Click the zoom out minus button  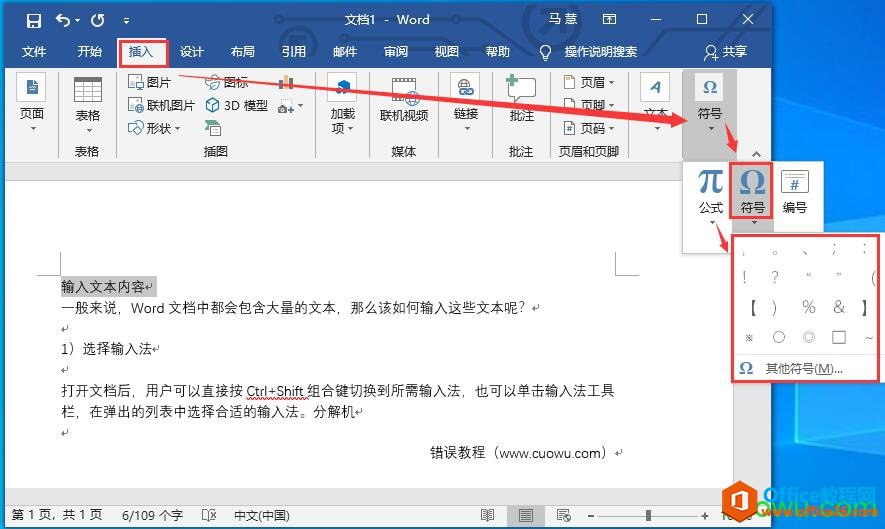(x=591, y=515)
